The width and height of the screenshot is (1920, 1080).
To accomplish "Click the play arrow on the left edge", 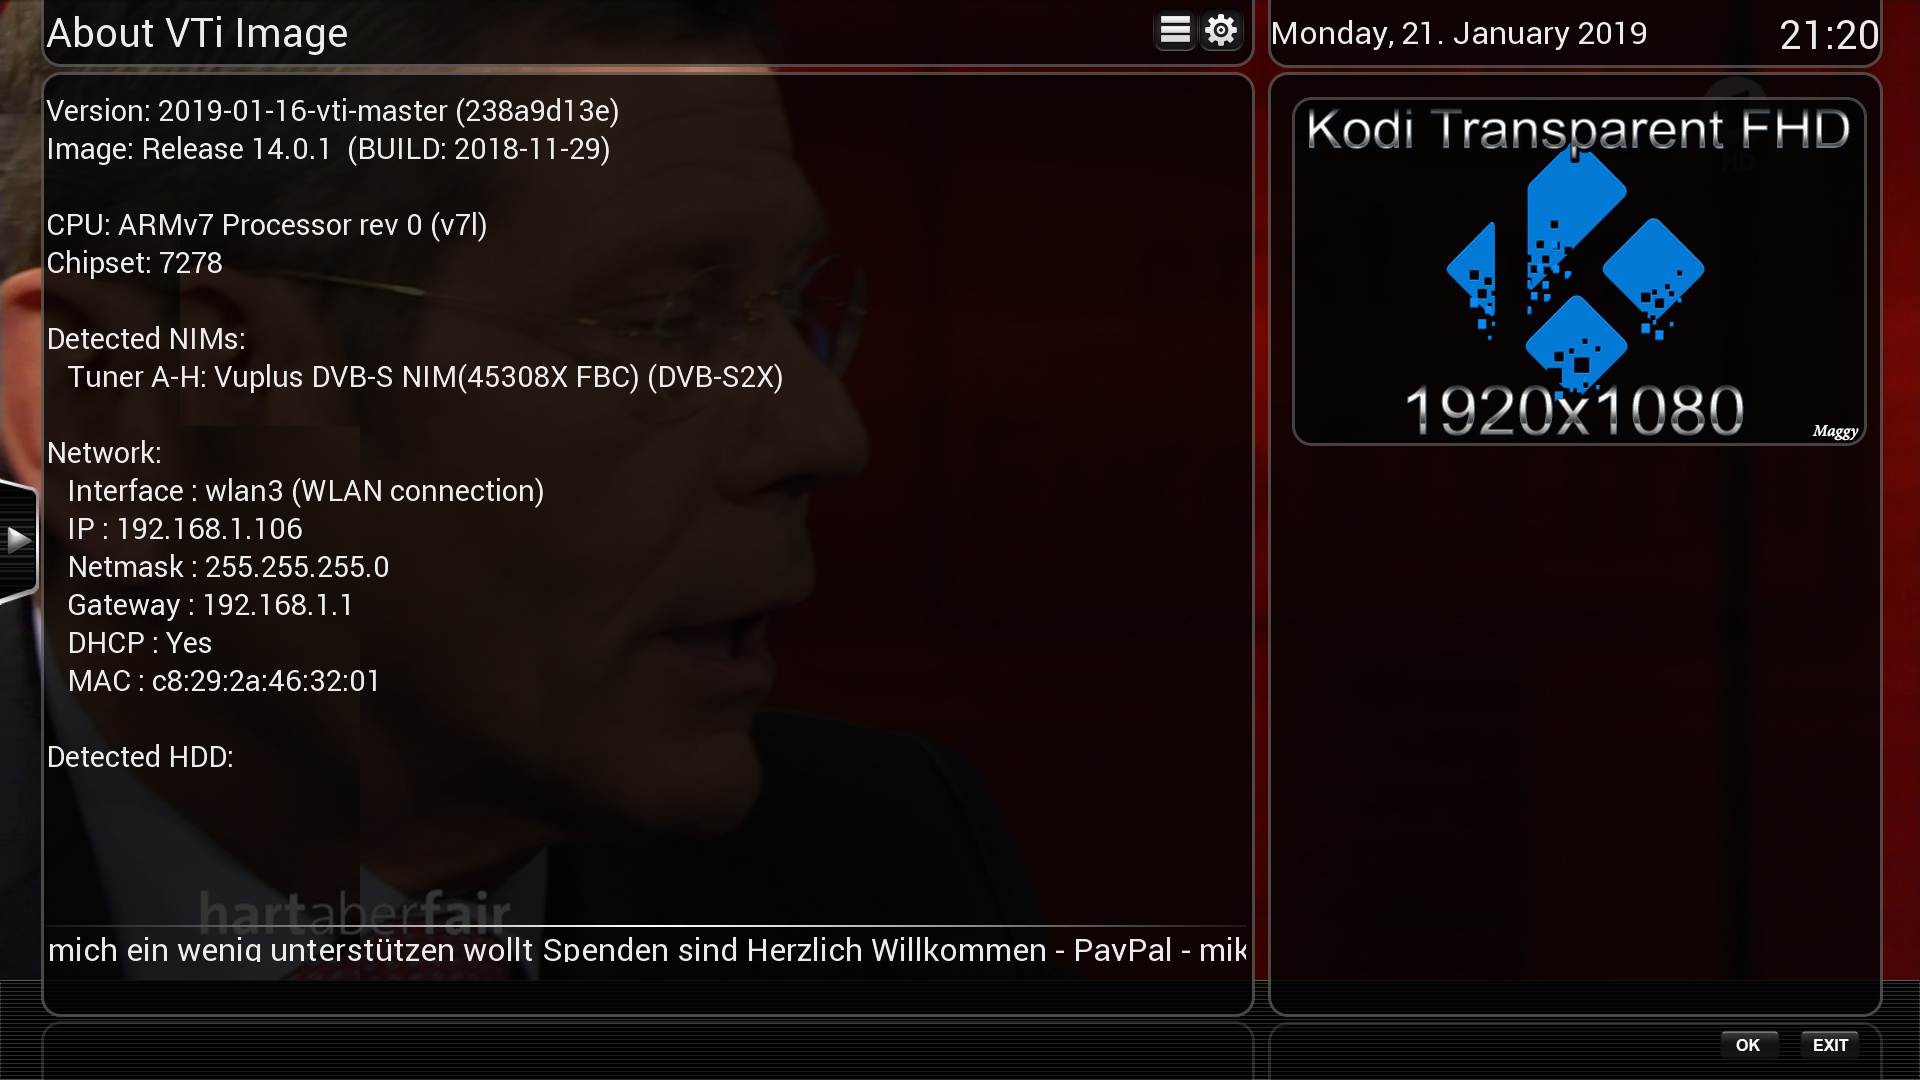I will click(x=18, y=541).
